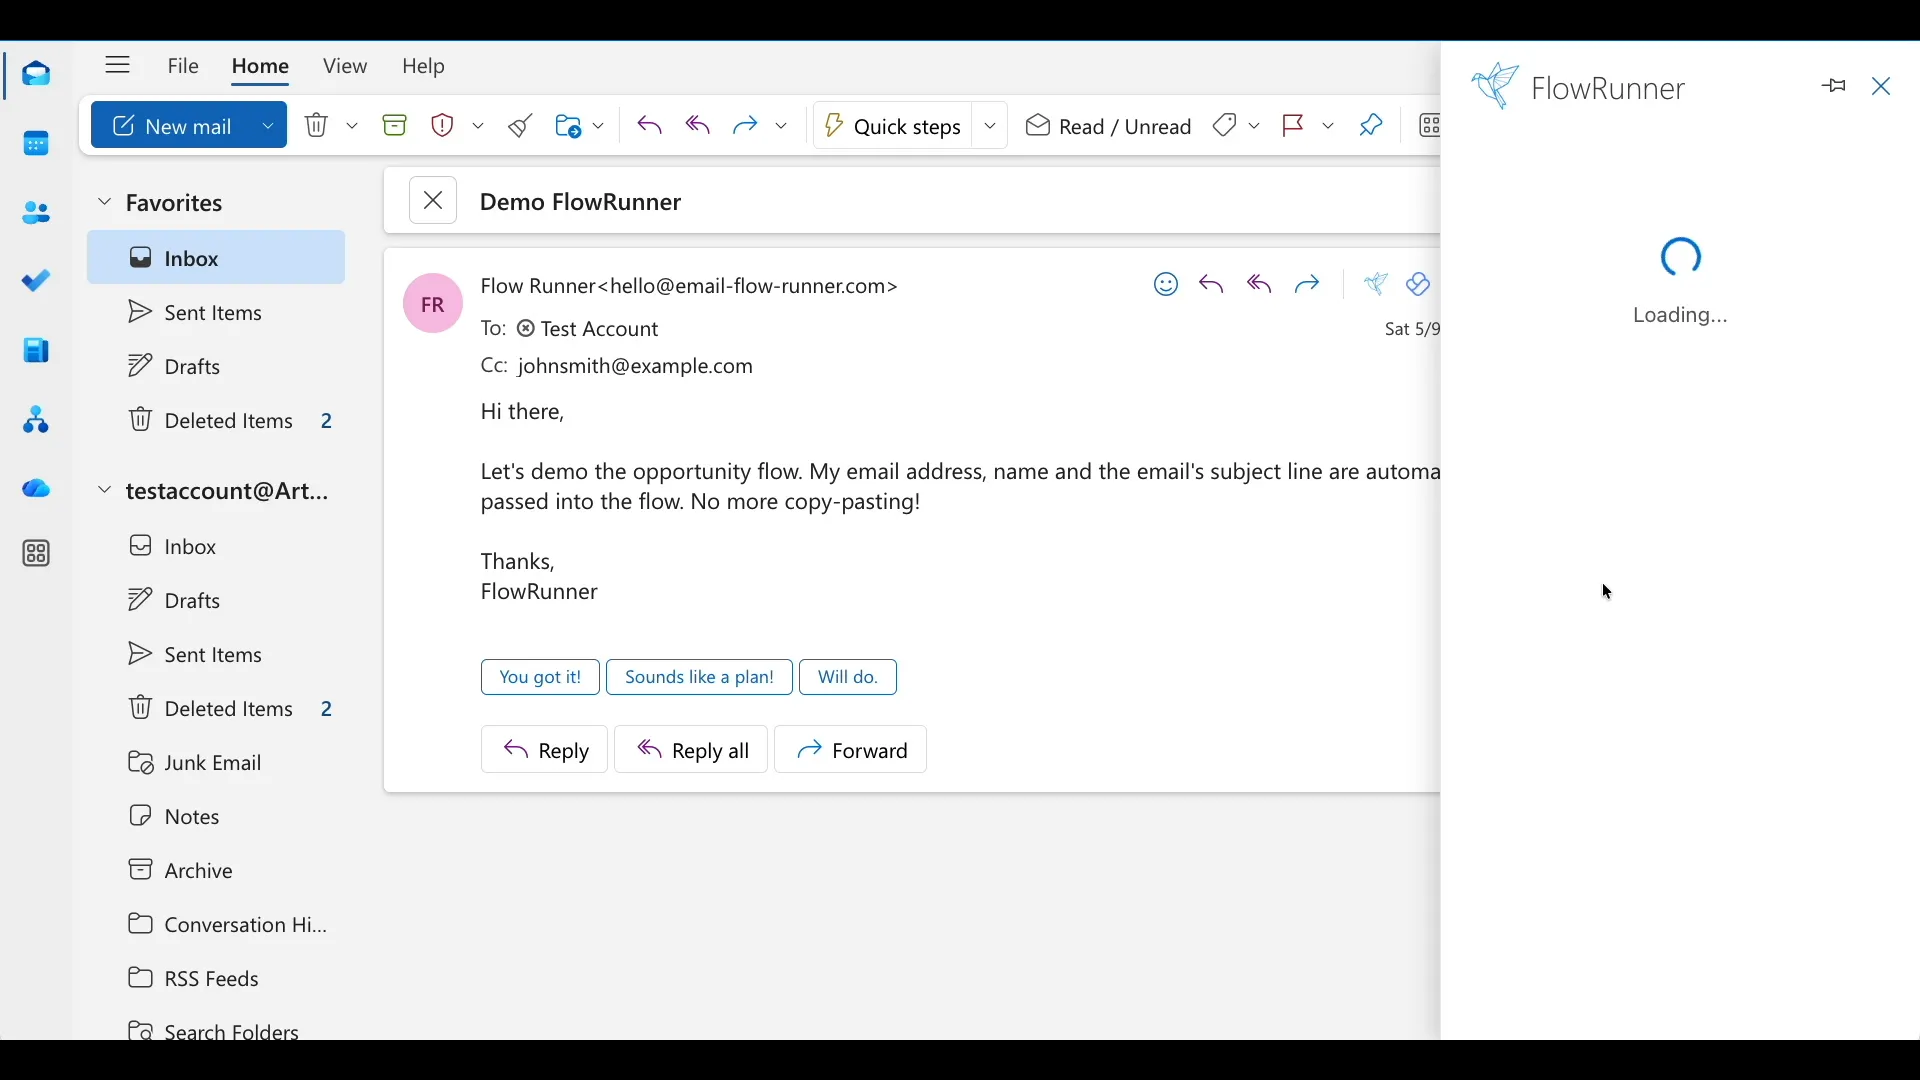Image resolution: width=1920 pixels, height=1080 pixels.
Task: Open the Help ribbon tab
Action: [x=424, y=67]
